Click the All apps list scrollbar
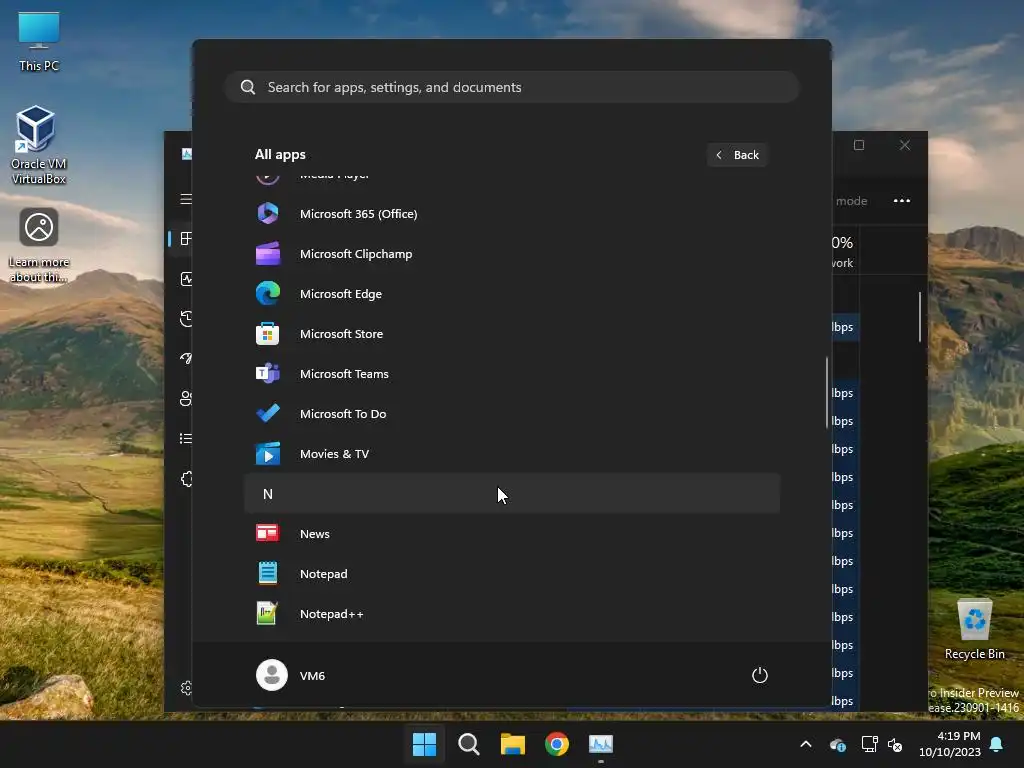 [827, 392]
